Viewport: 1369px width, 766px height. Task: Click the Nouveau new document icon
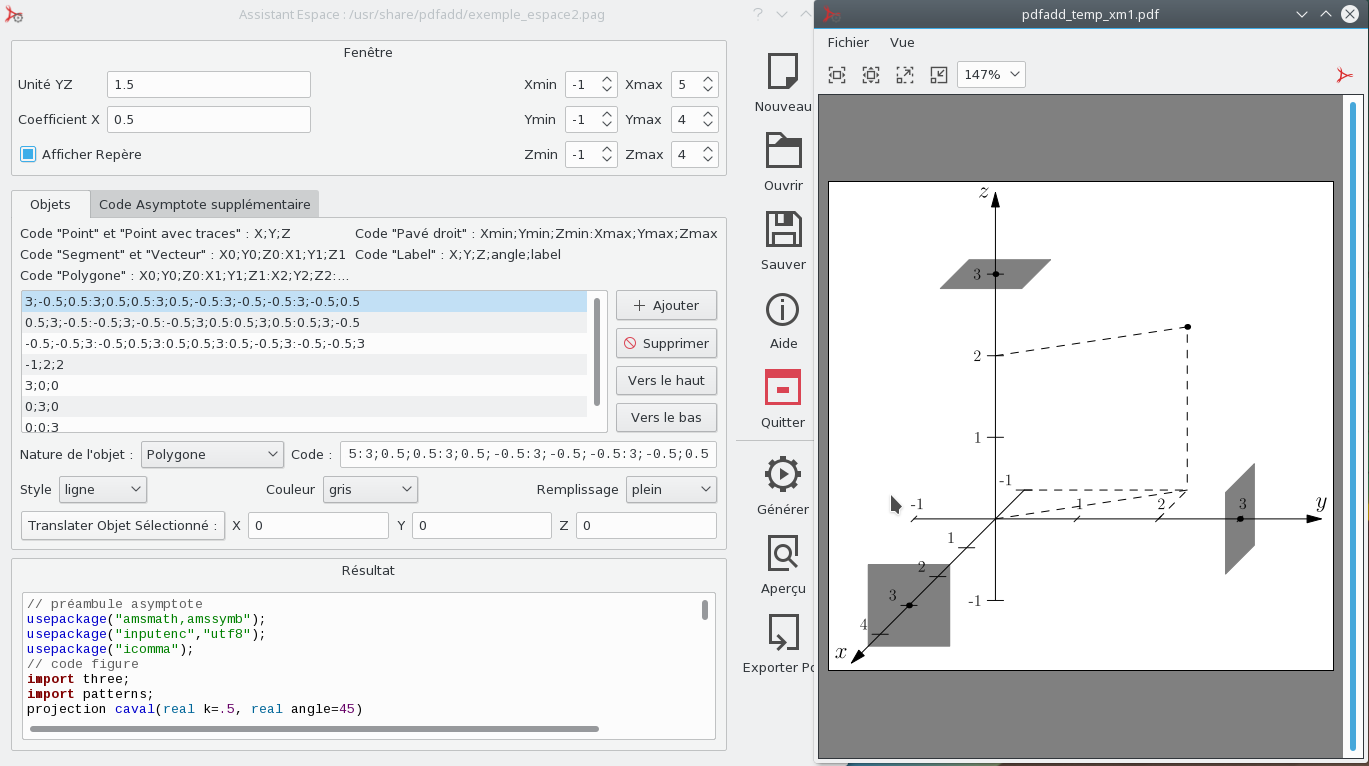pos(782,72)
